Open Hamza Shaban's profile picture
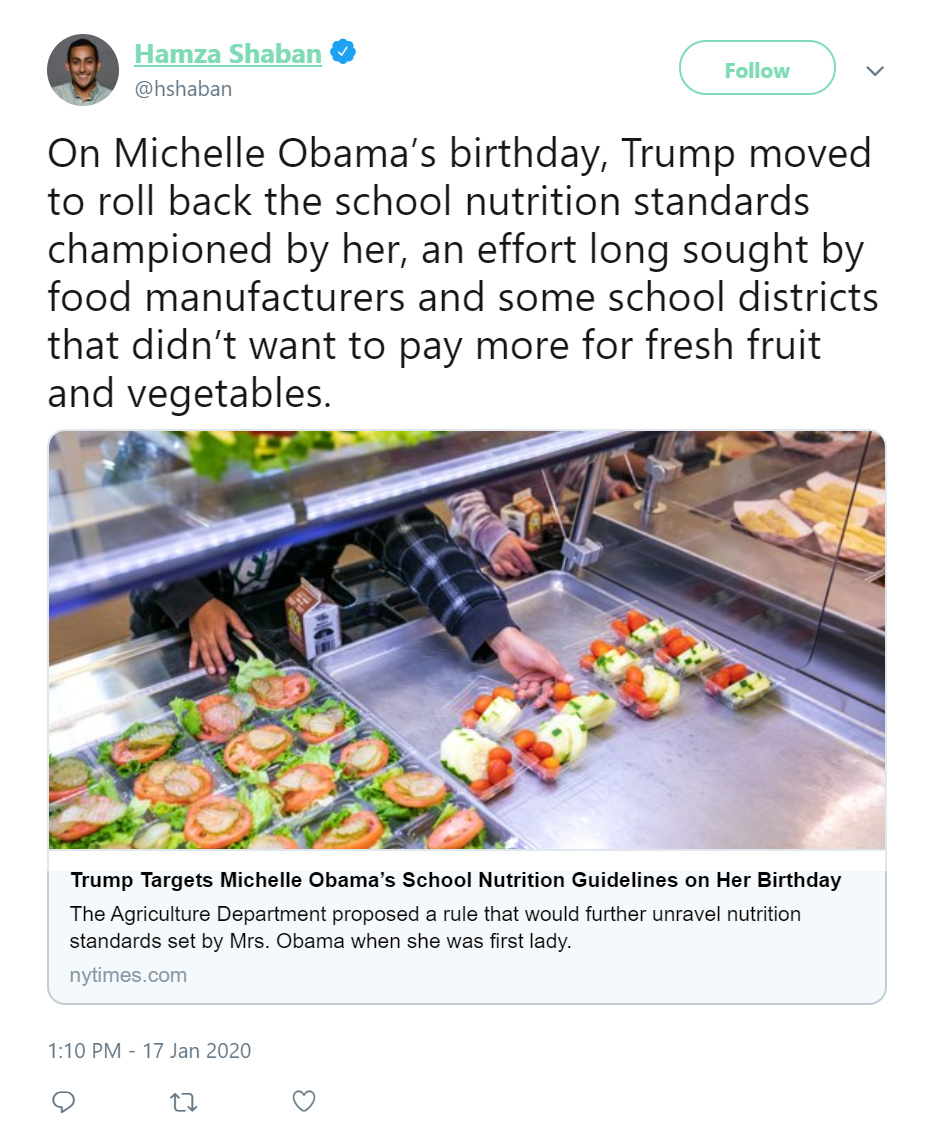The height and width of the screenshot is (1130, 929). (83, 70)
